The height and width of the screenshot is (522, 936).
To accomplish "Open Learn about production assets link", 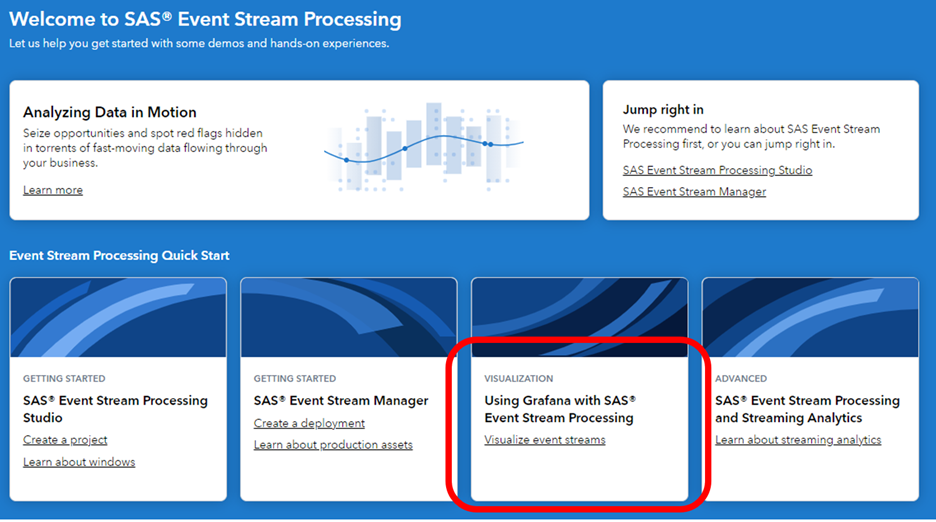I will click(333, 445).
